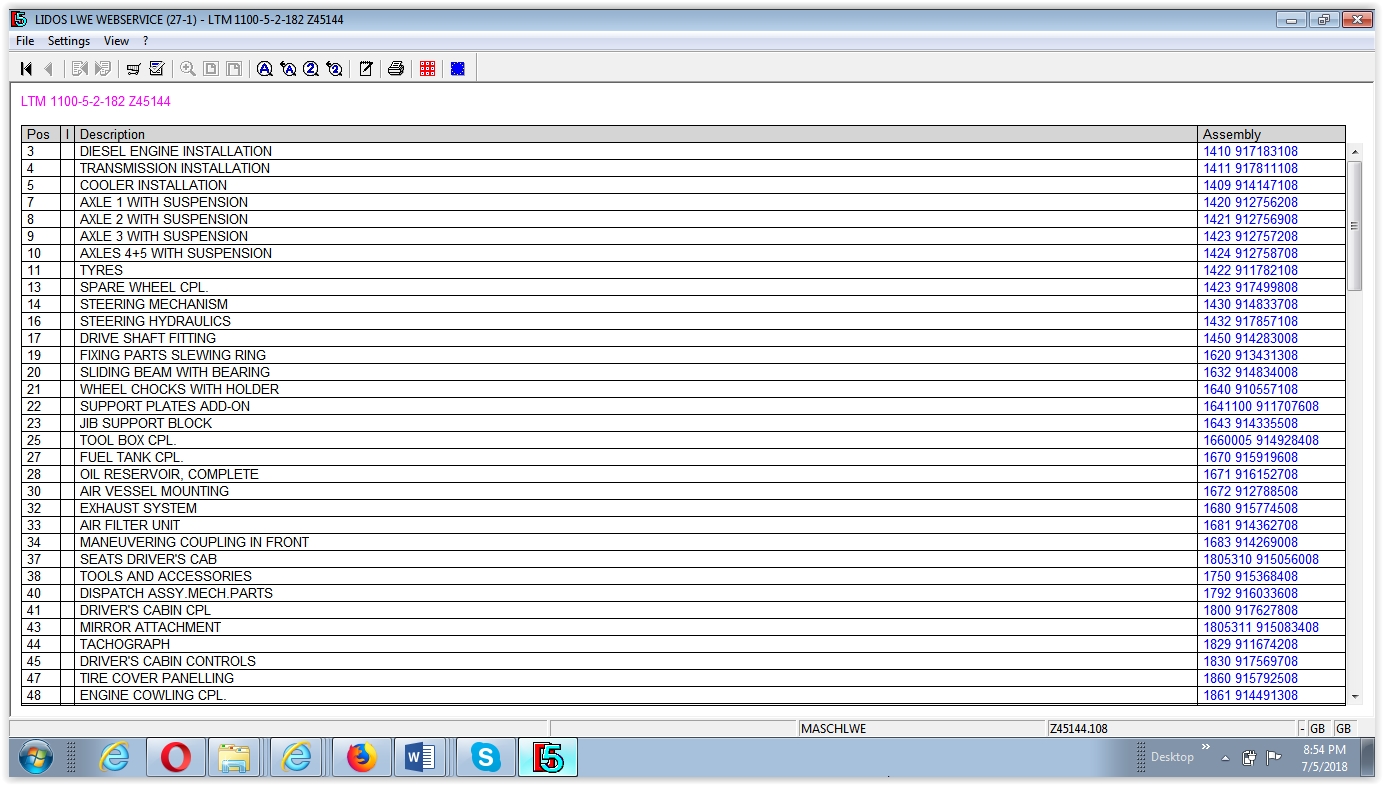Select AXLES 4+5 WITH SUSPENSION row

coord(683,254)
